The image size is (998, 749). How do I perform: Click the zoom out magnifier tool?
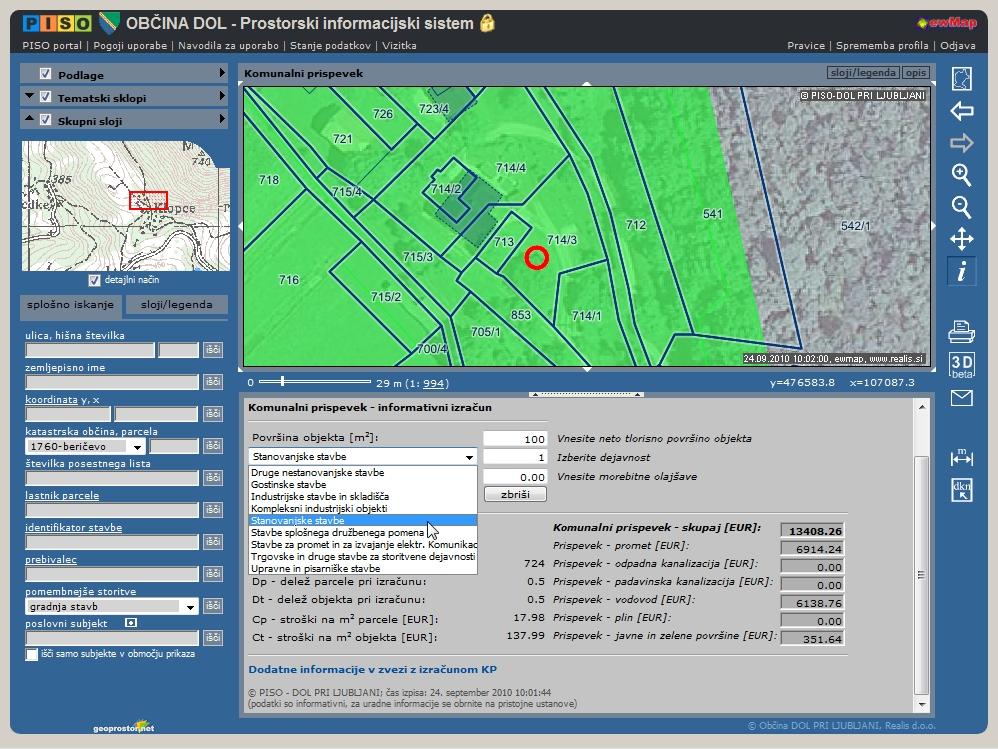pos(961,207)
